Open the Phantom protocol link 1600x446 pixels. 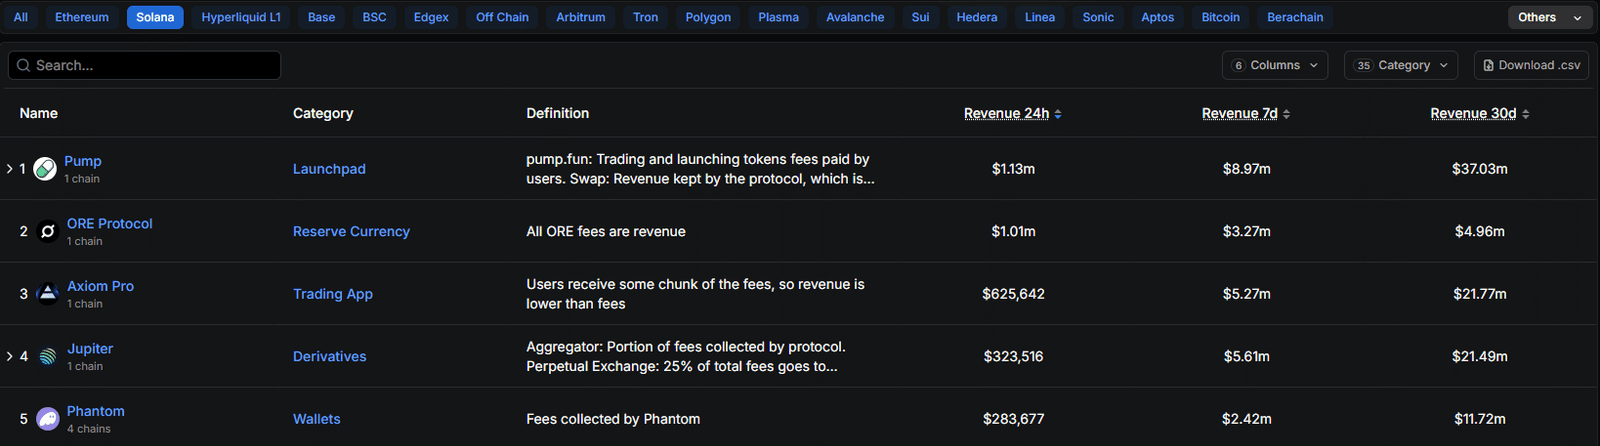(96, 411)
